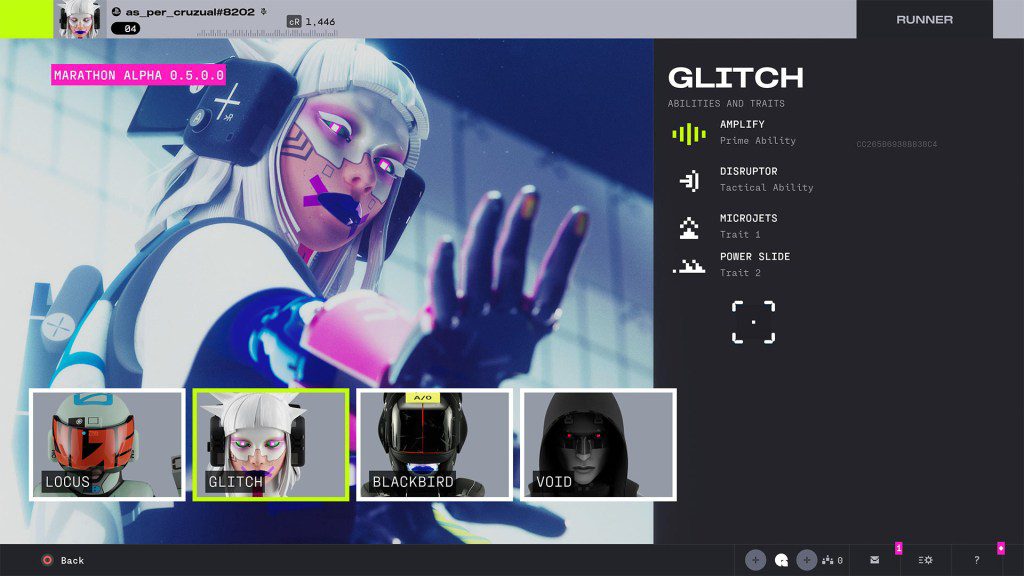
Task: Choose the Locus runner portrait
Action: tap(107, 444)
